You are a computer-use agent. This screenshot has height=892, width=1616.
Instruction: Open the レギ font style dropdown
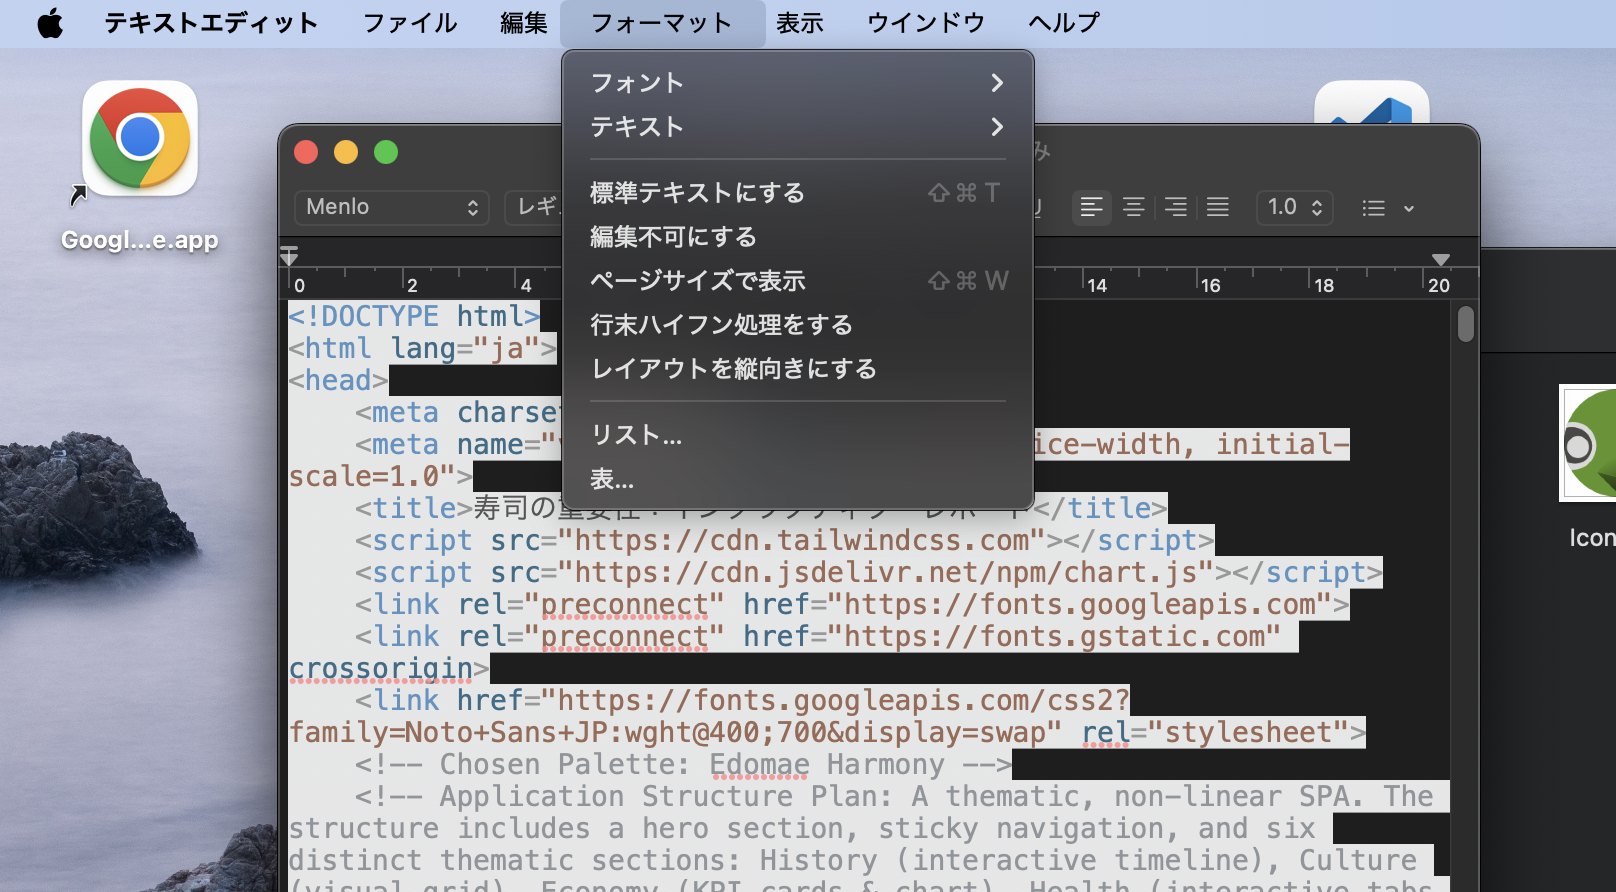pos(533,207)
